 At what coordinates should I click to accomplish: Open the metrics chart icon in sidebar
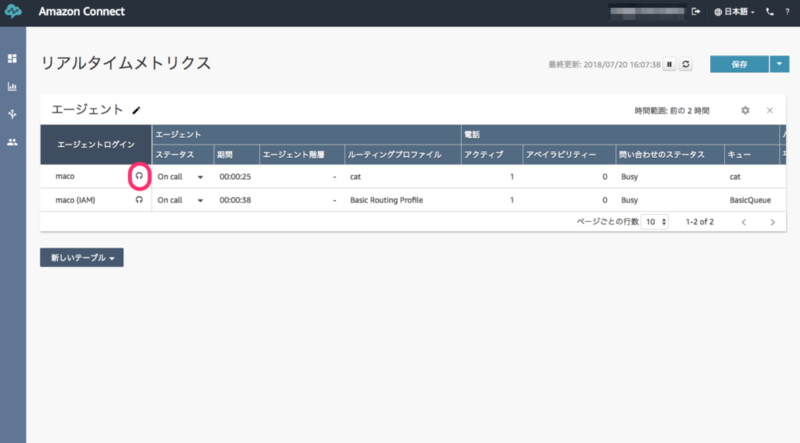click(12, 87)
